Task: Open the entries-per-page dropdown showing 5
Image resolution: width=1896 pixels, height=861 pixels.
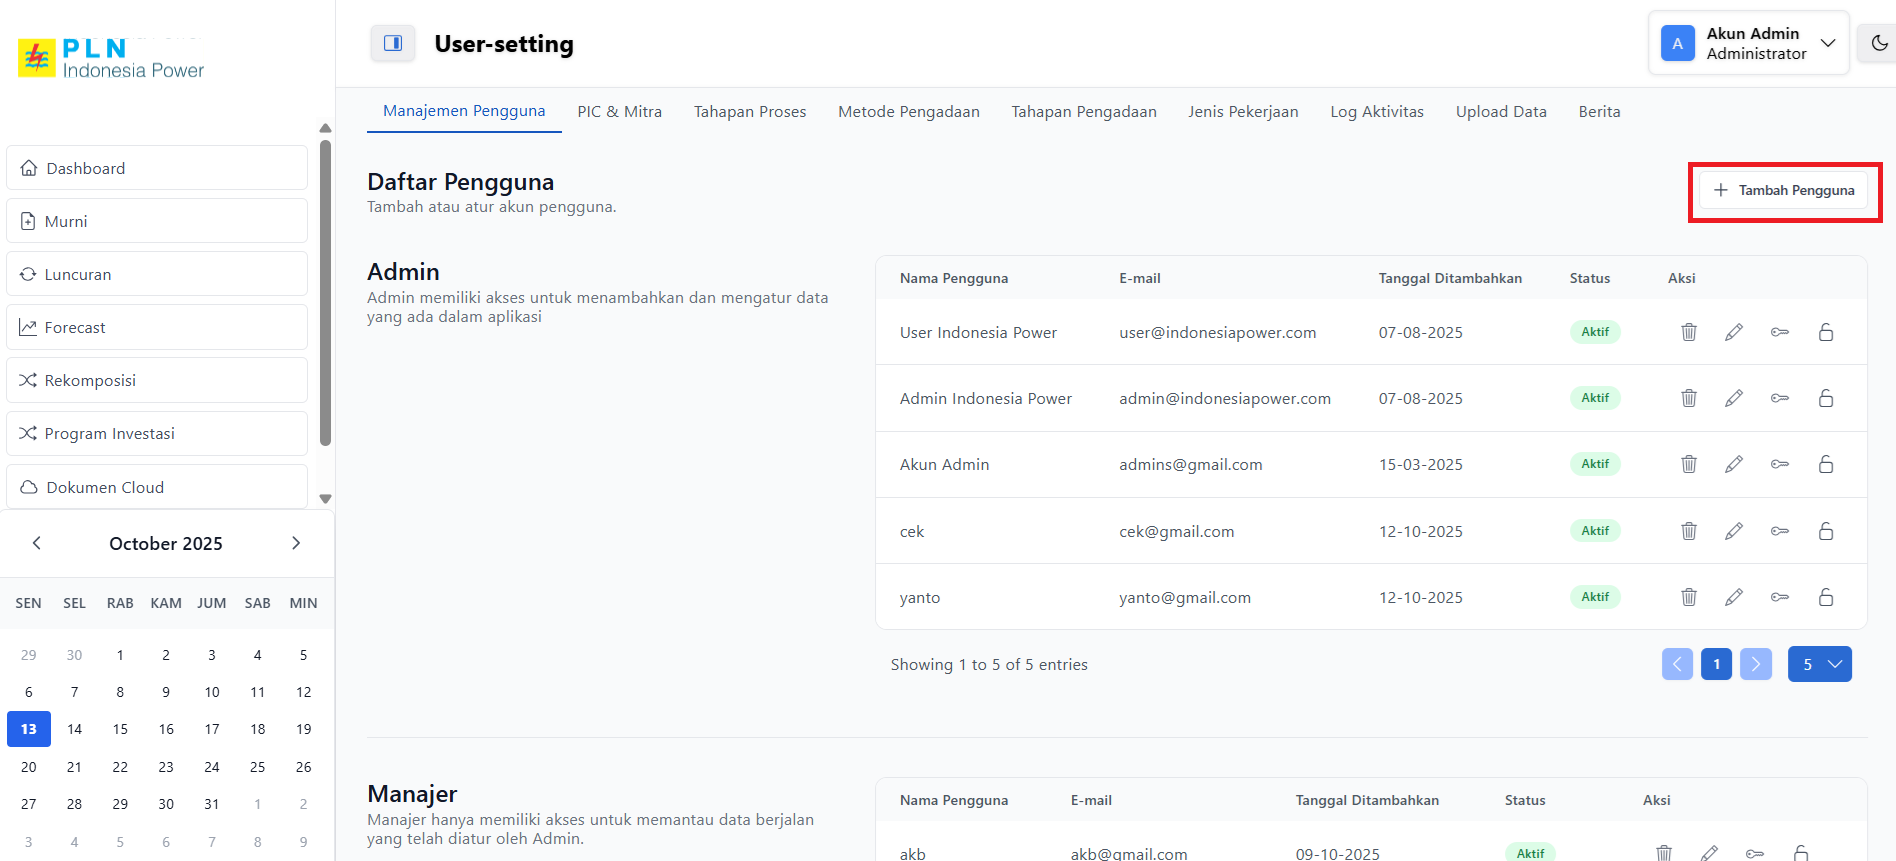Action: (1819, 664)
